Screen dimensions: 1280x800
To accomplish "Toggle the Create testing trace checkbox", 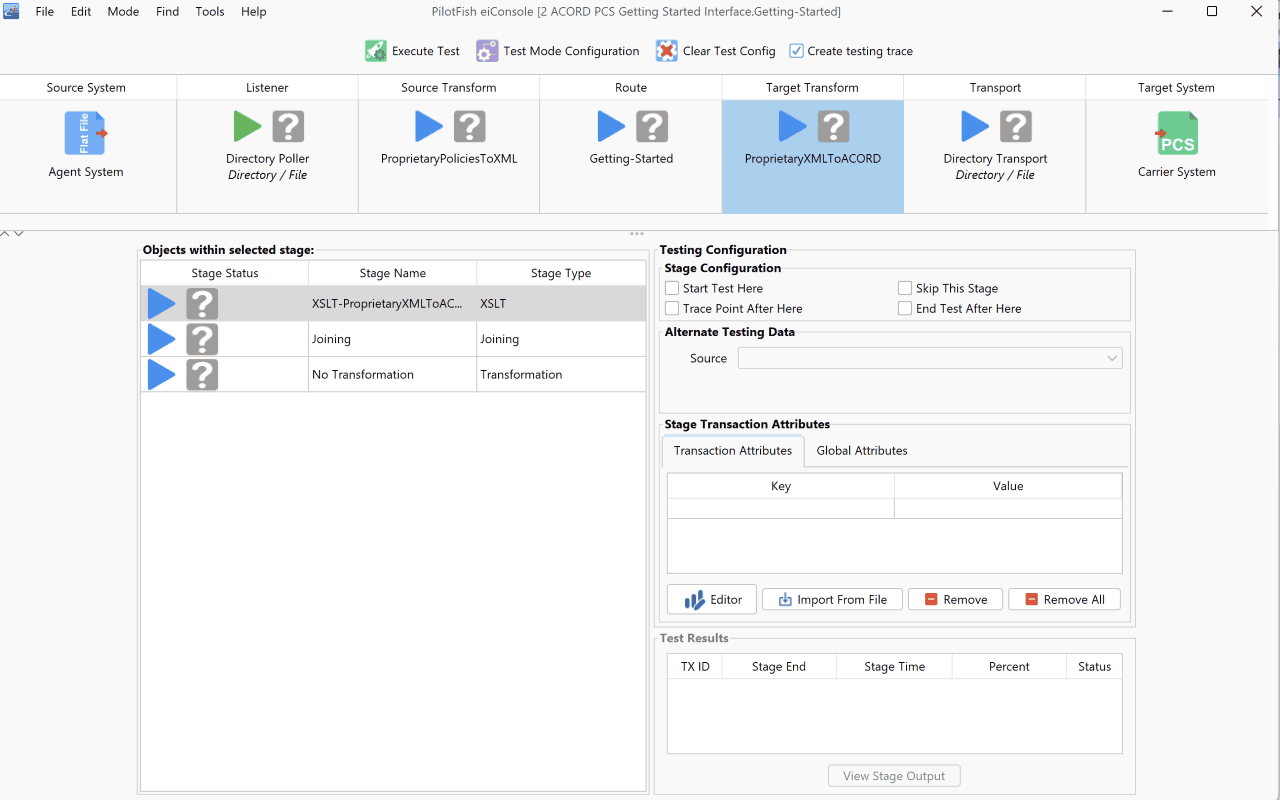I will [796, 51].
